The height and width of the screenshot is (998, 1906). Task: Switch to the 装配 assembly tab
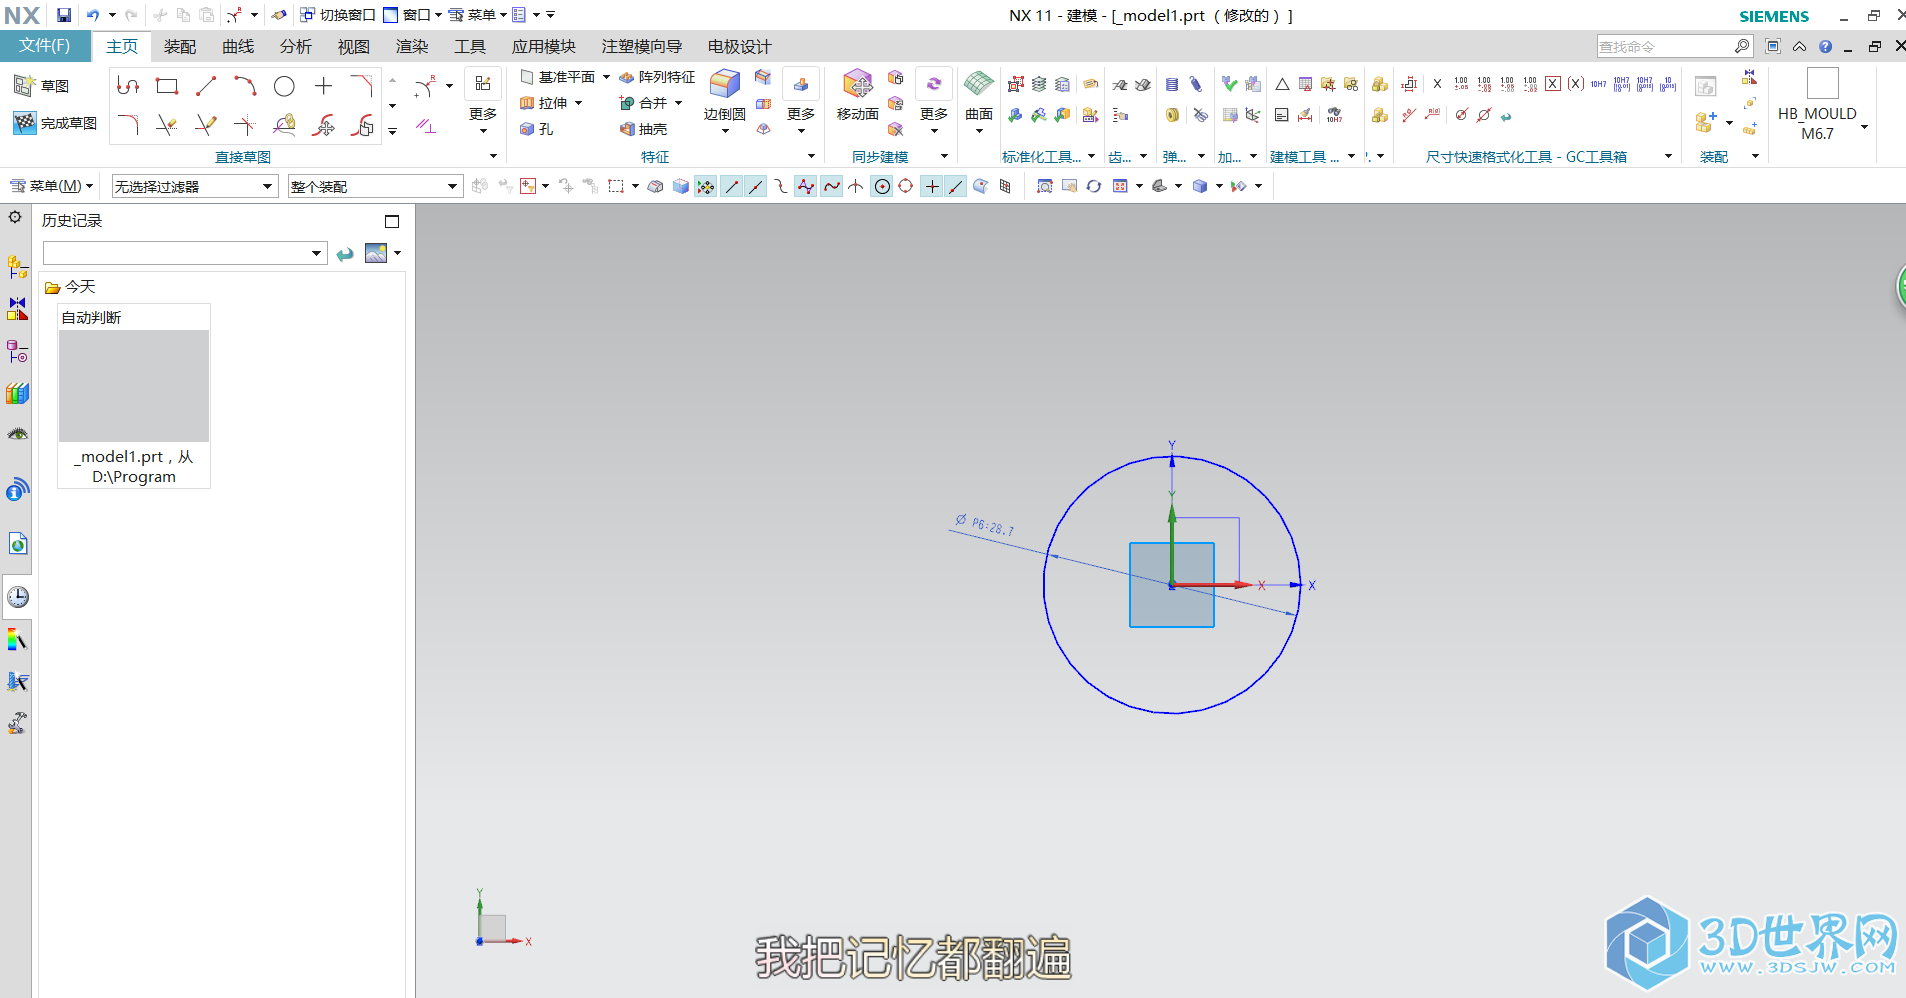click(180, 47)
